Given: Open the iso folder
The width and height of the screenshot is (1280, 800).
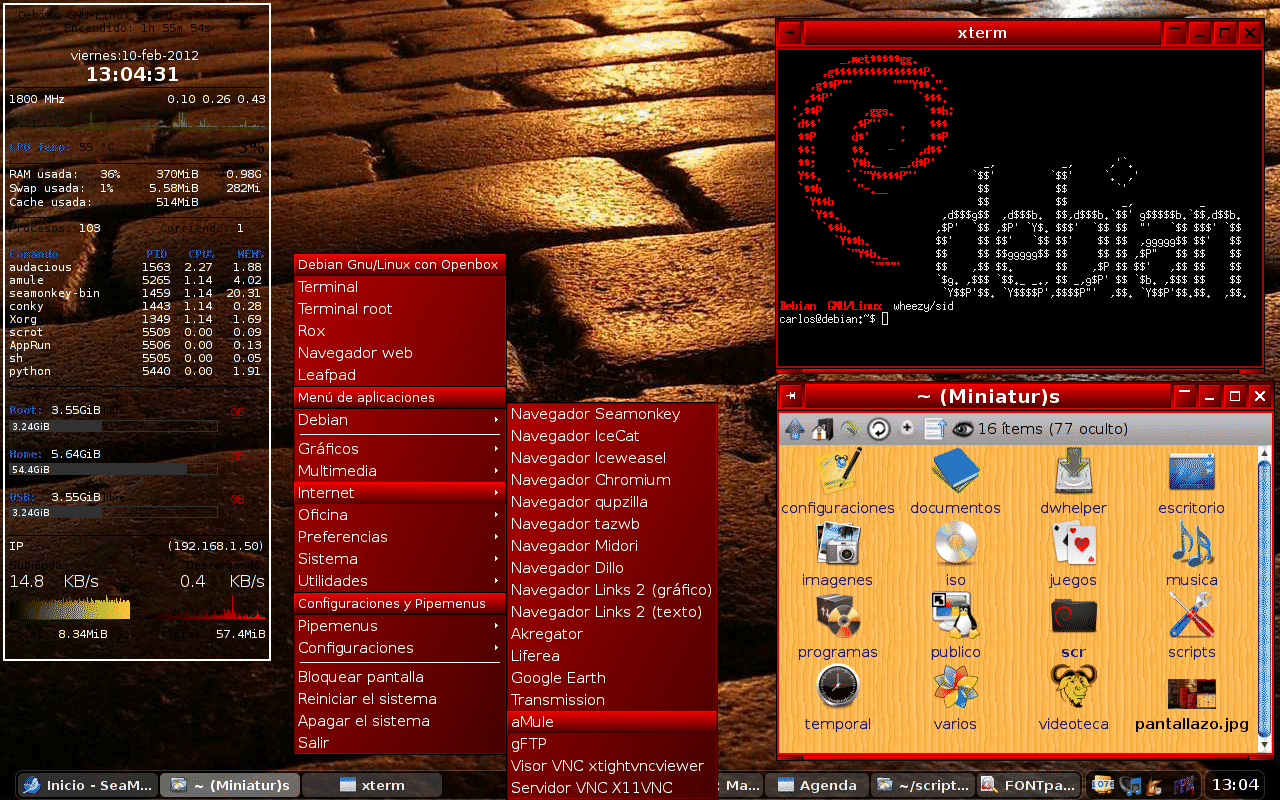Looking at the screenshot, I should (x=955, y=554).
